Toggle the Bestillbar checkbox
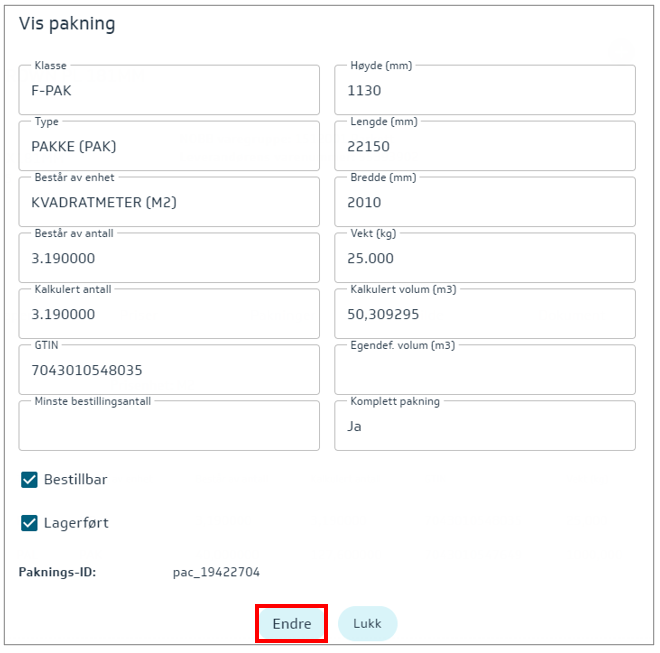Image resolution: width=660 pixels, height=653 pixels. tap(29, 480)
